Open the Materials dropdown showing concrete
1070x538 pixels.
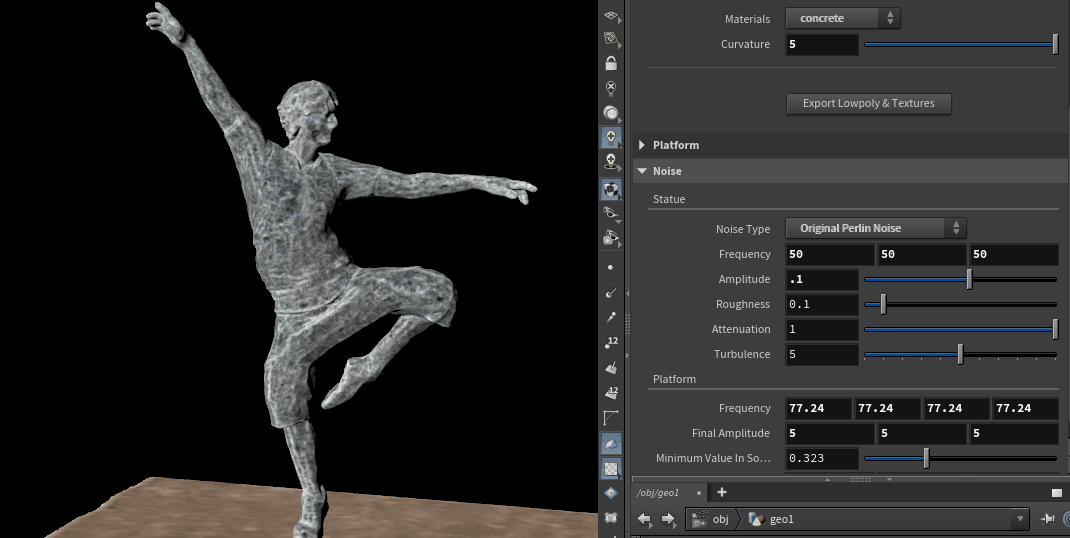(x=843, y=18)
